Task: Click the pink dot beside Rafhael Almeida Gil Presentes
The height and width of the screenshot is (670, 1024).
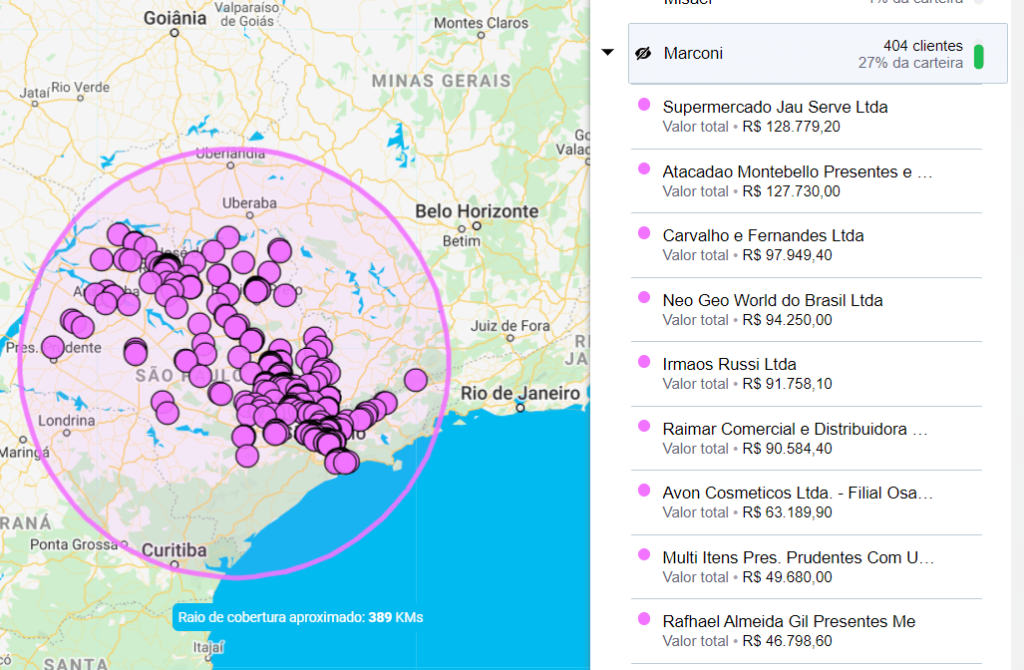Action: [x=644, y=621]
